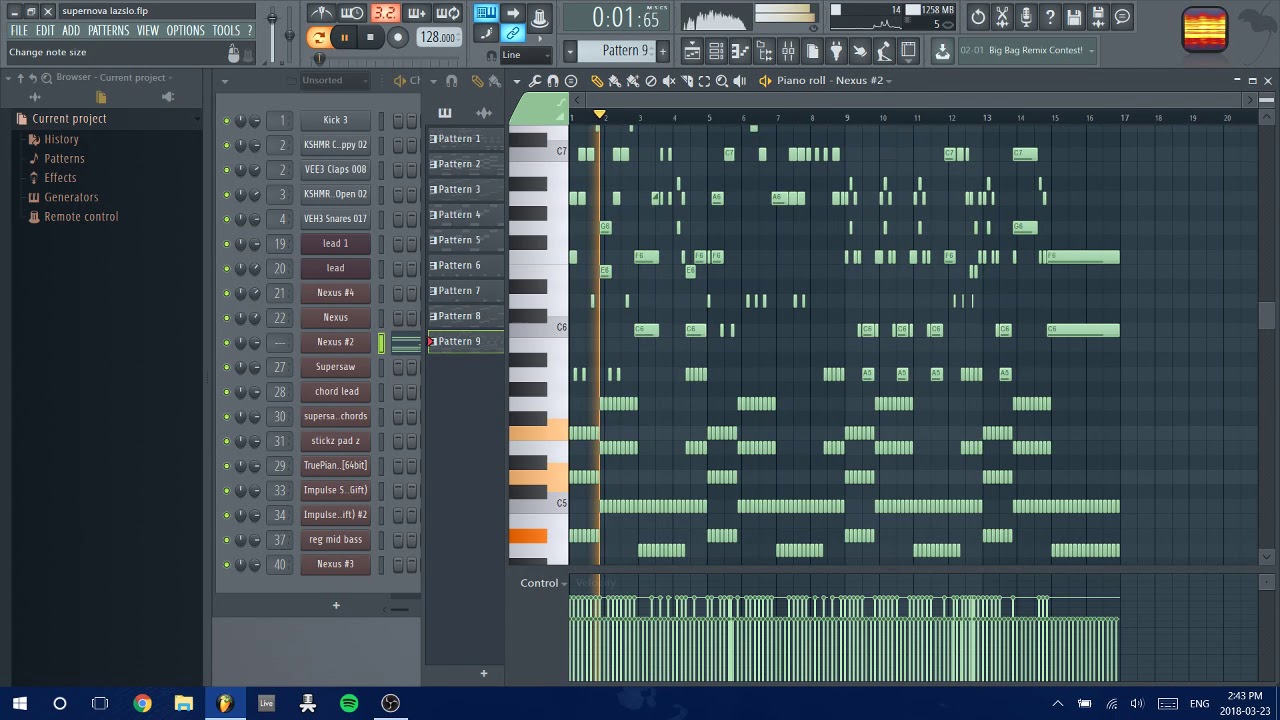Click the piano roll stamp icon

(x=571, y=81)
